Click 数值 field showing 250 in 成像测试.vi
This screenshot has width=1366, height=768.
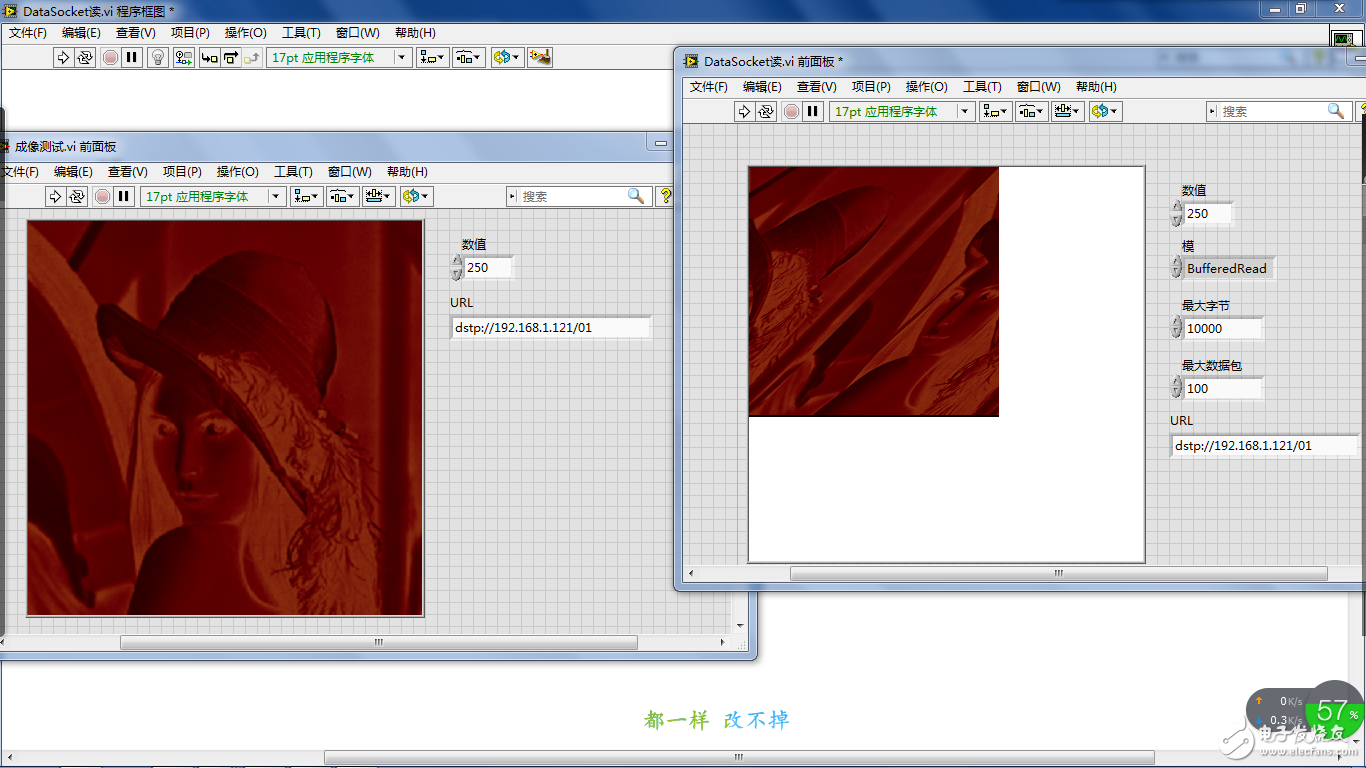[488, 267]
